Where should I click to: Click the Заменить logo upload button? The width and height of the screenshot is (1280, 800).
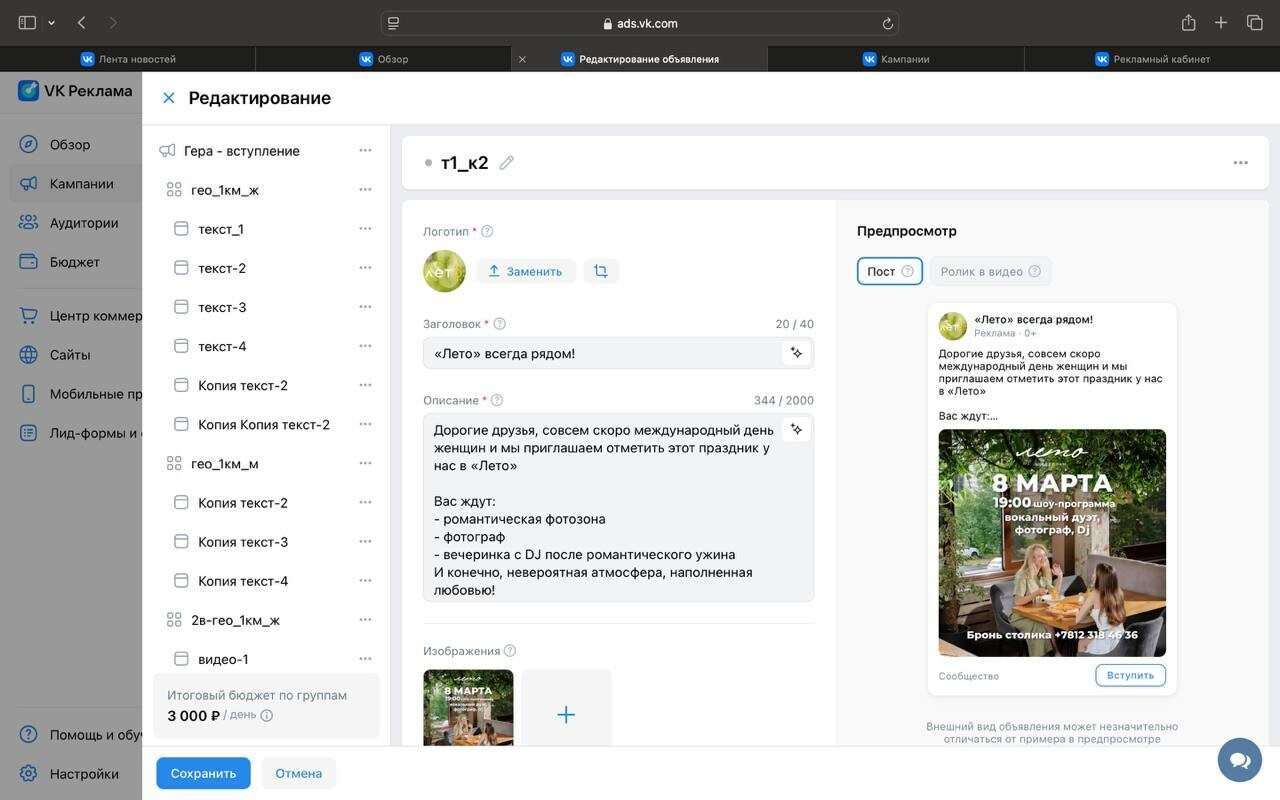(x=526, y=271)
